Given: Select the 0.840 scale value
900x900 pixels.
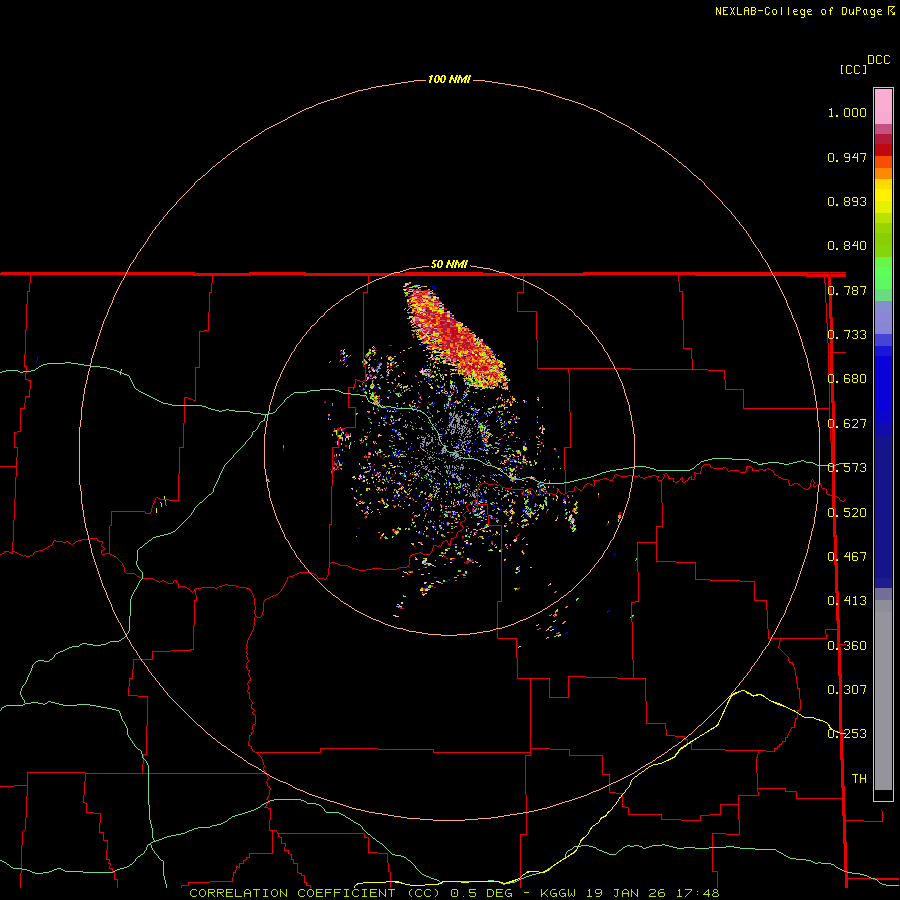Looking at the screenshot, I should click(847, 246).
